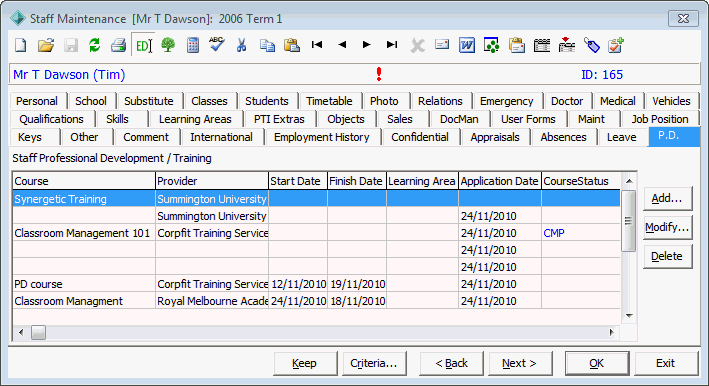Image resolution: width=709 pixels, height=386 pixels.
Task: Click the Exit button
Action: click(666, 363)
